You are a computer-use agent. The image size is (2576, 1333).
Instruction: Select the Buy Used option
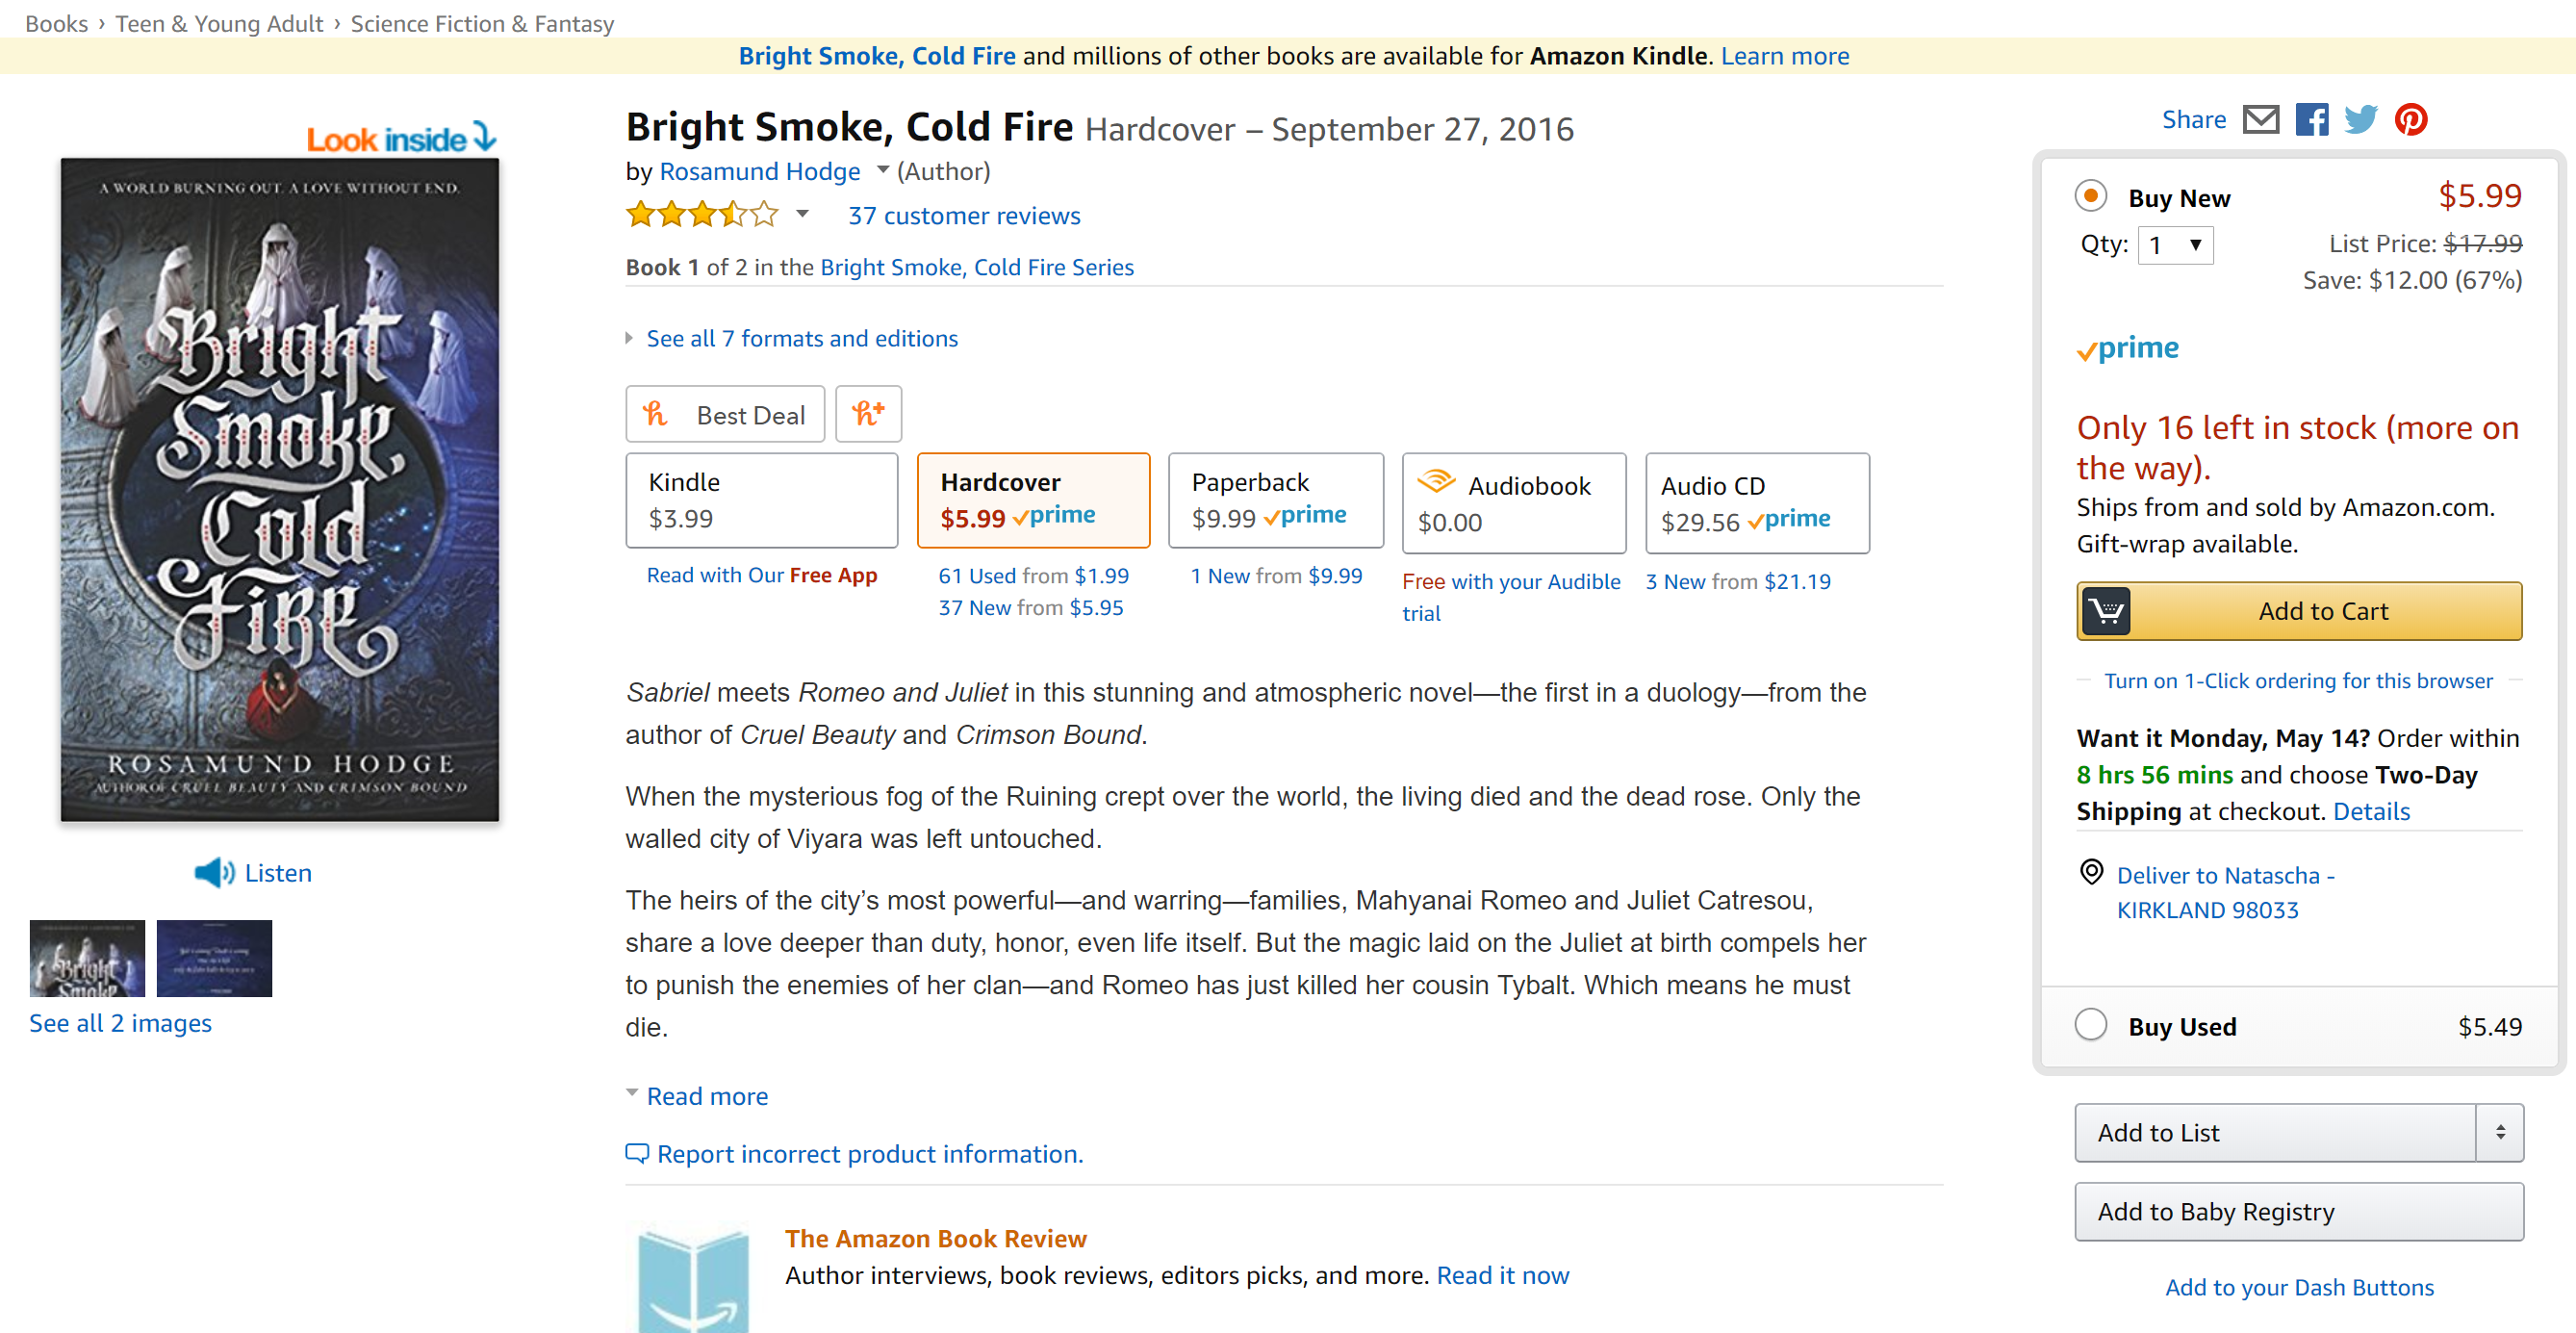[x=2091, y=1024]
